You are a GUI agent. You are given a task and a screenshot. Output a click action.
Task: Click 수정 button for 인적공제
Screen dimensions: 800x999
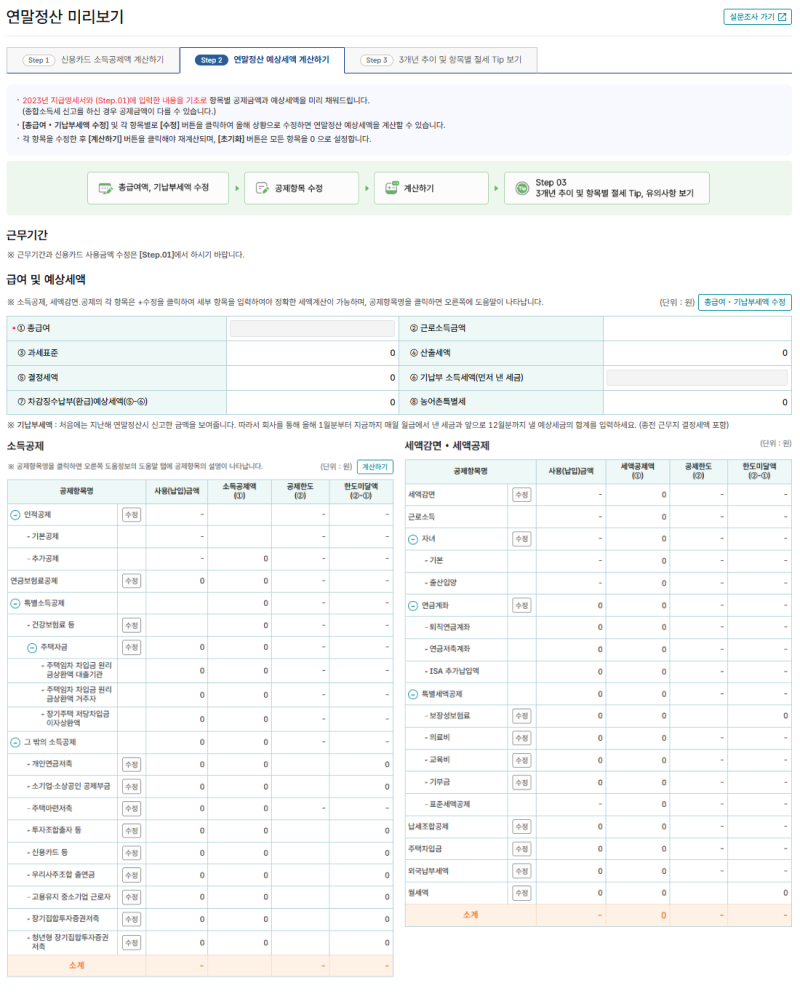tap(131, 515)
